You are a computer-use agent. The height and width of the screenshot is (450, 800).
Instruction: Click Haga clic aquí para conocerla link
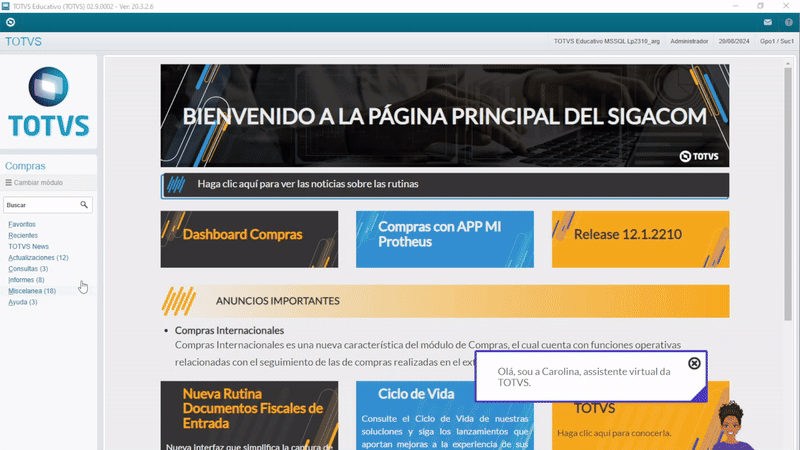pyautogui.click(x=614, y=433)
